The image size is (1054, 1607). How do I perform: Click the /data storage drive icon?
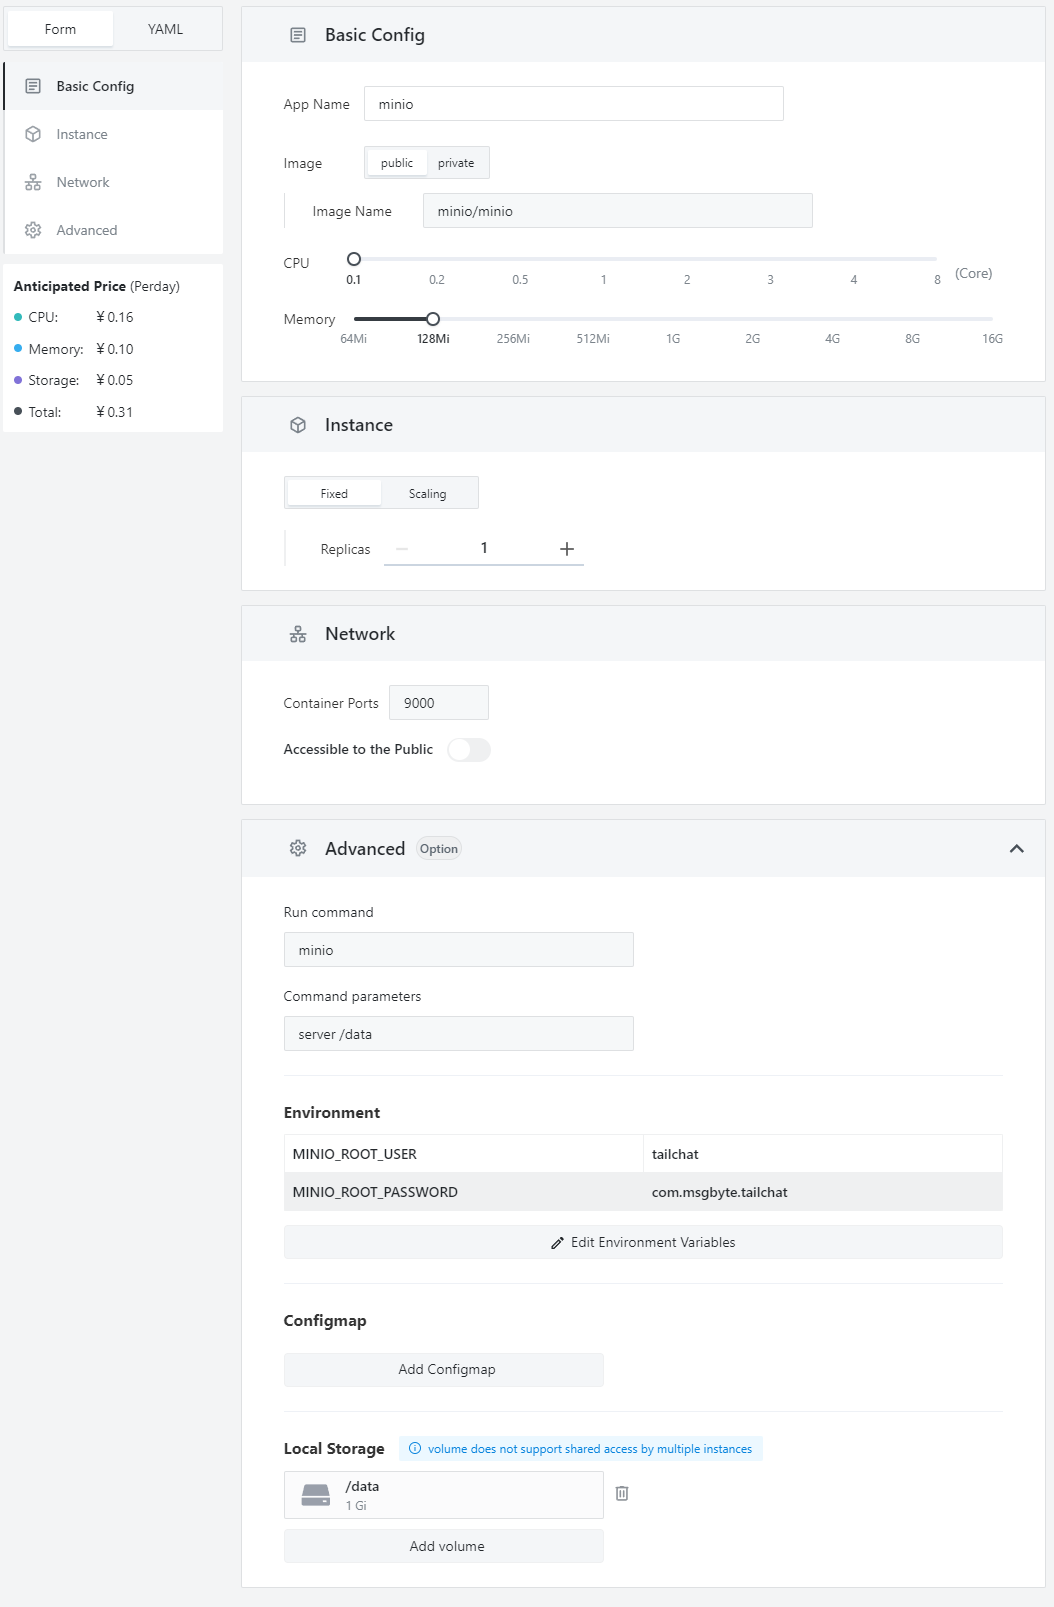[316, 1495]
